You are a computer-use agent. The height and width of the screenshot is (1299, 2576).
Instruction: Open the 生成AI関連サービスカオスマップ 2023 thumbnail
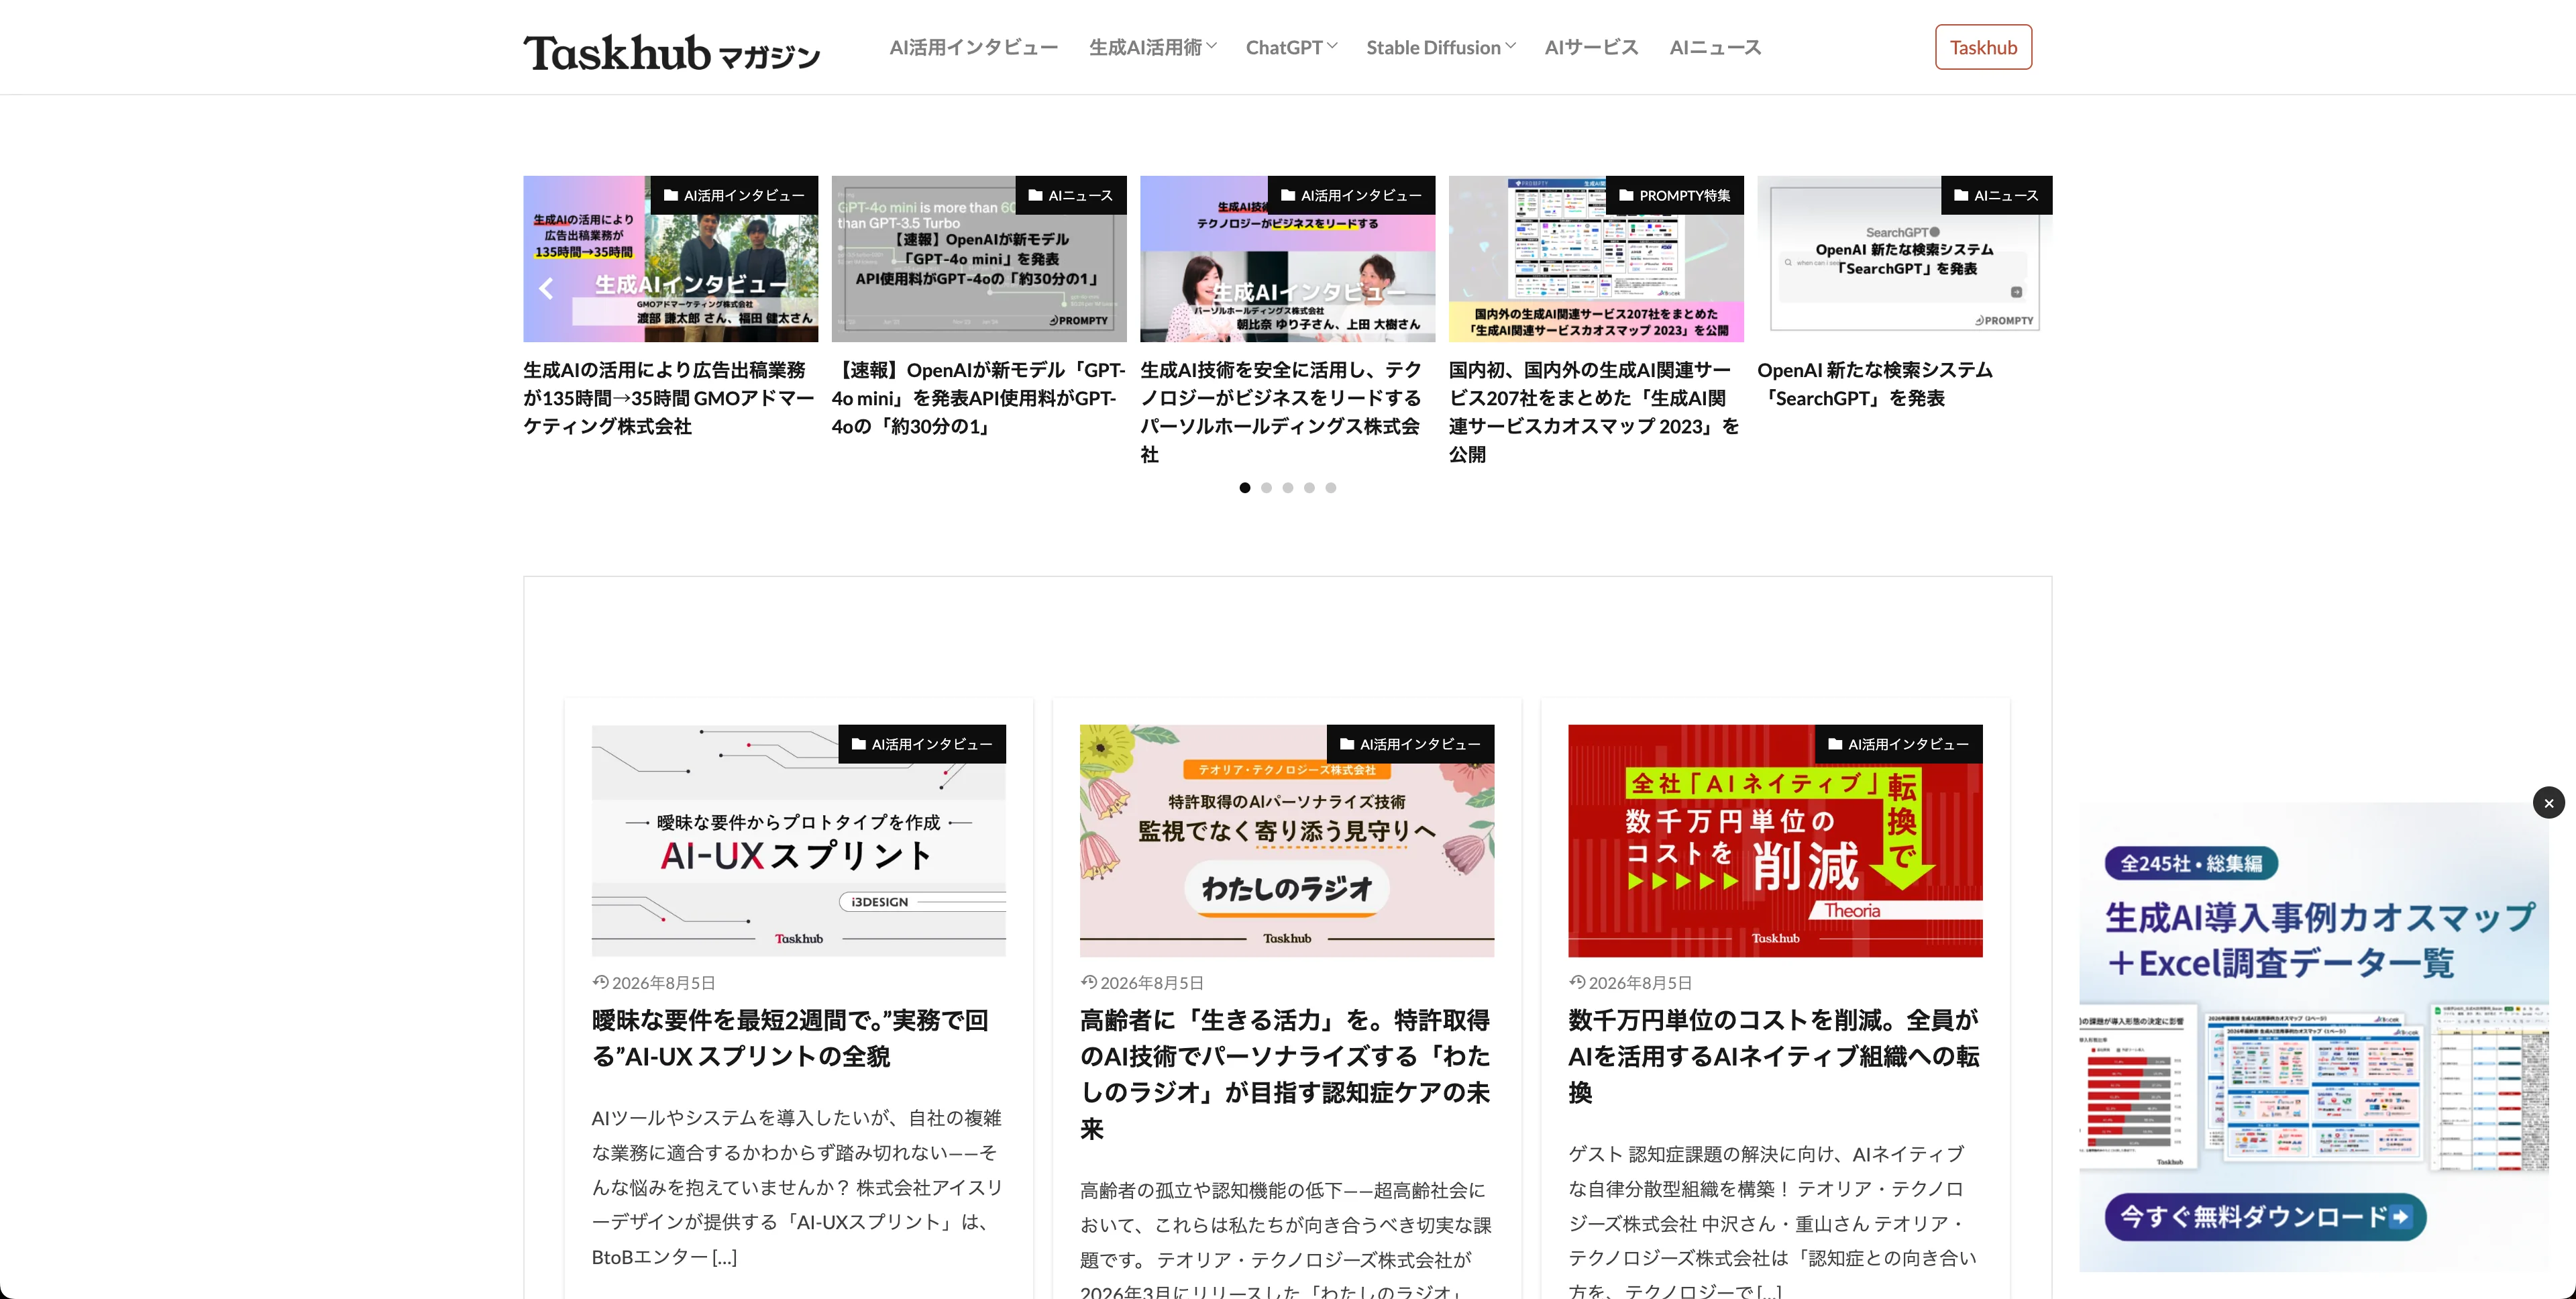click(x=1596, y=259)
